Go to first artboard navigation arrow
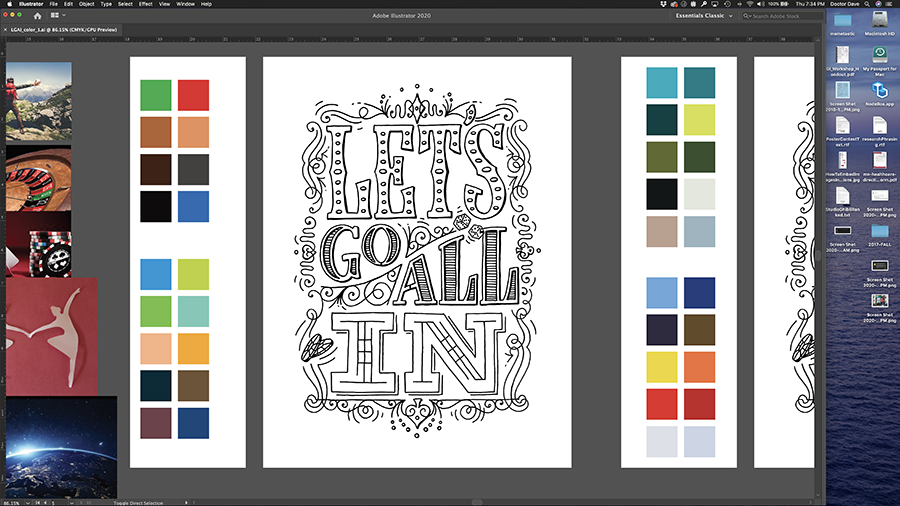 coord(38,503)
